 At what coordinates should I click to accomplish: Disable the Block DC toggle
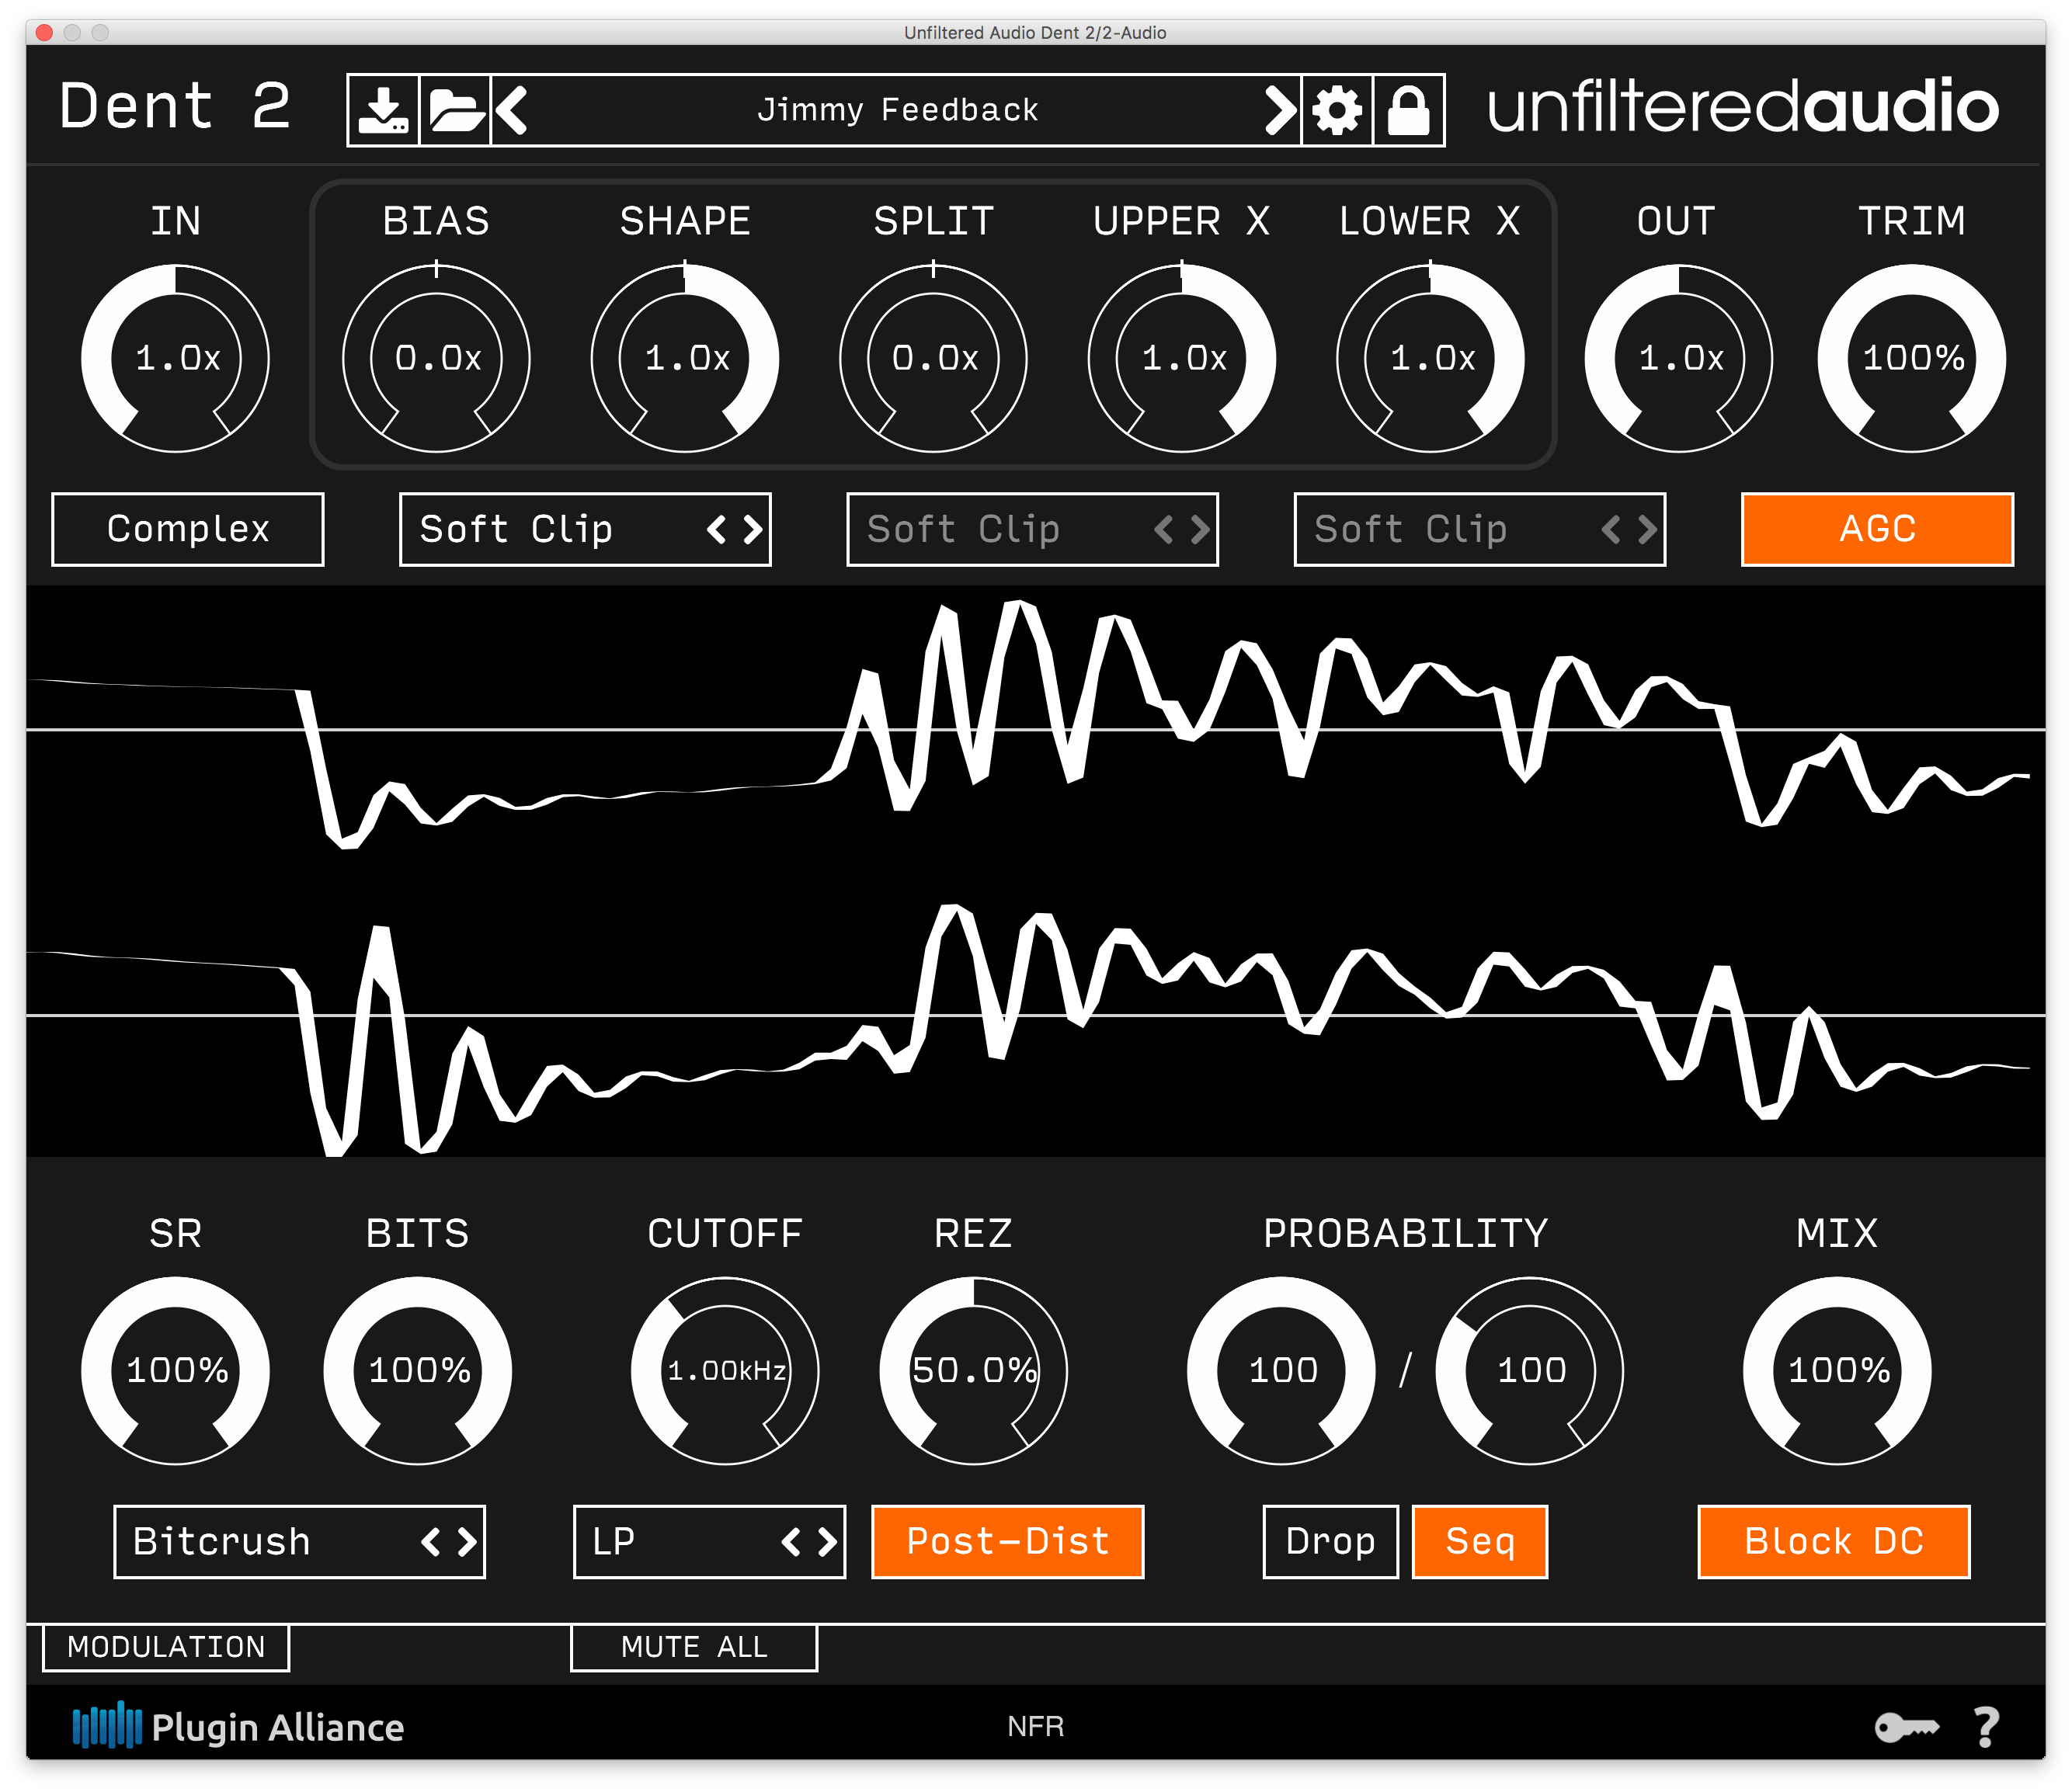(x=1831, y=1541)
